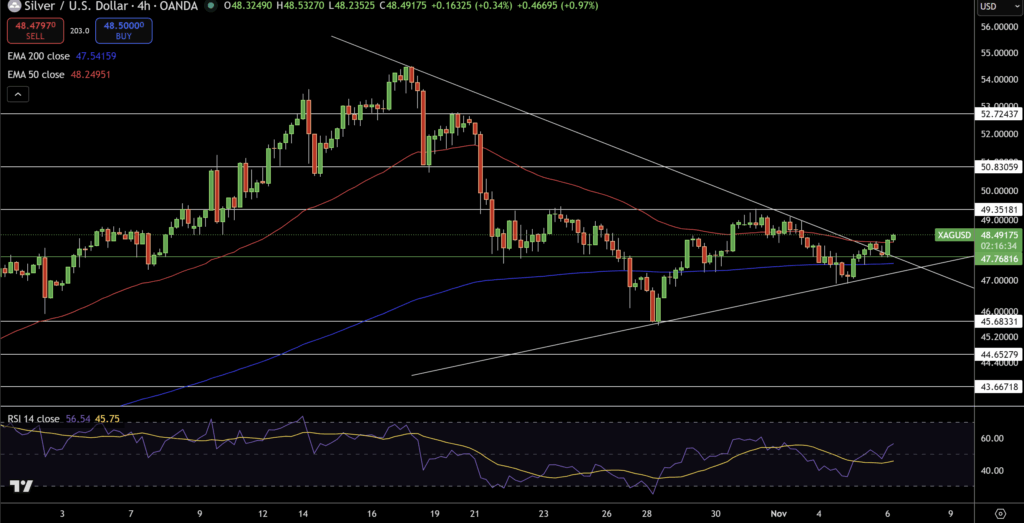This screenshot has width=1024, height=523.
Task: Click the silver symbol icon in the title
Action: 9,8
